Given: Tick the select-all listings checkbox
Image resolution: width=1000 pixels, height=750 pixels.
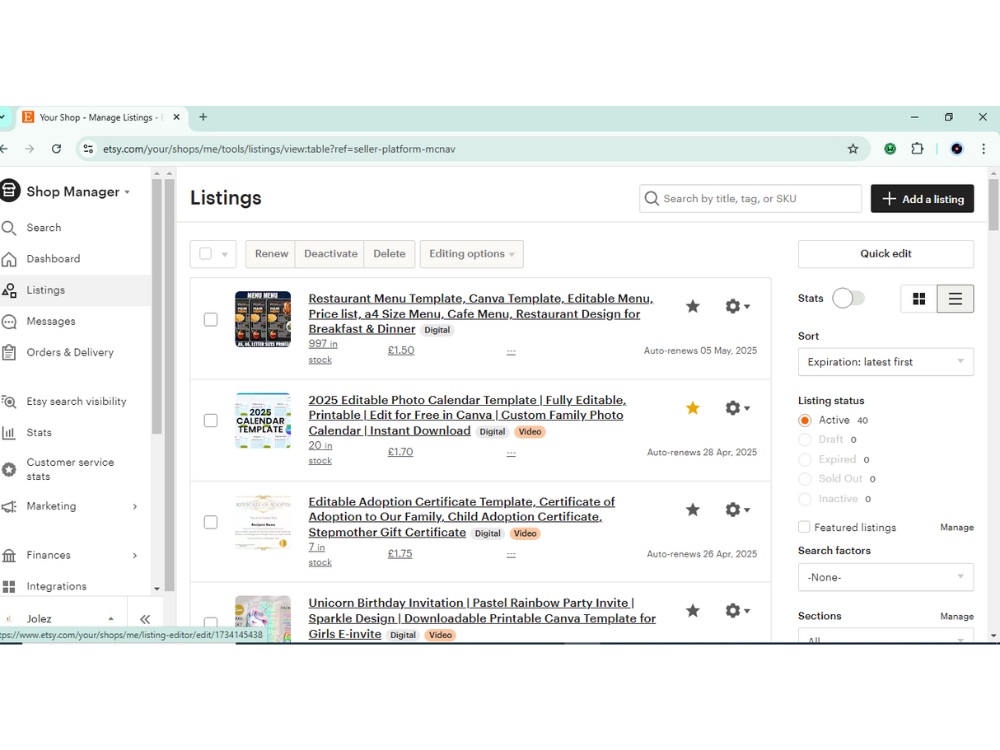Looking at the screenshot, I should pyautogui.click(x=205, y=254).
